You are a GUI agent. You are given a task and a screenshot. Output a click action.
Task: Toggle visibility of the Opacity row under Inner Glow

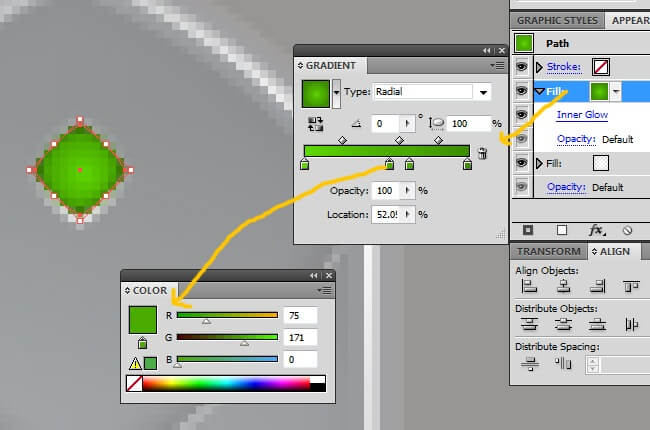click(521, 138)
